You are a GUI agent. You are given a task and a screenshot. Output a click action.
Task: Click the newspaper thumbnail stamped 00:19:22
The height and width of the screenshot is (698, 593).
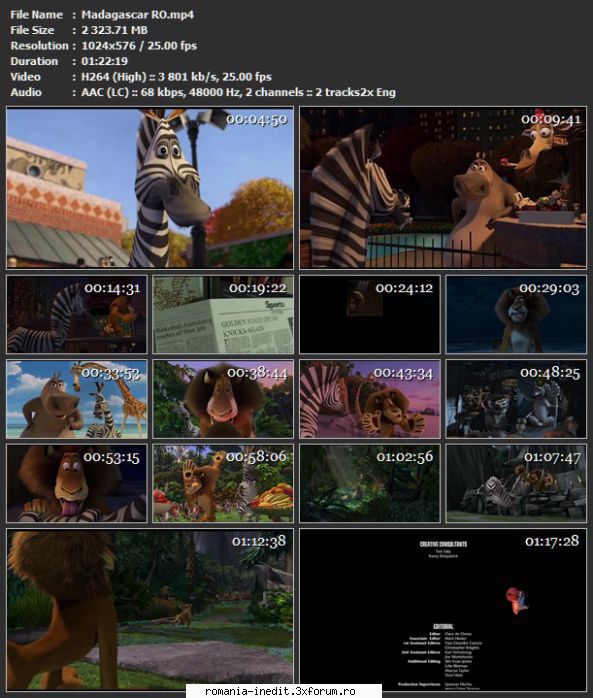(223, 314)
